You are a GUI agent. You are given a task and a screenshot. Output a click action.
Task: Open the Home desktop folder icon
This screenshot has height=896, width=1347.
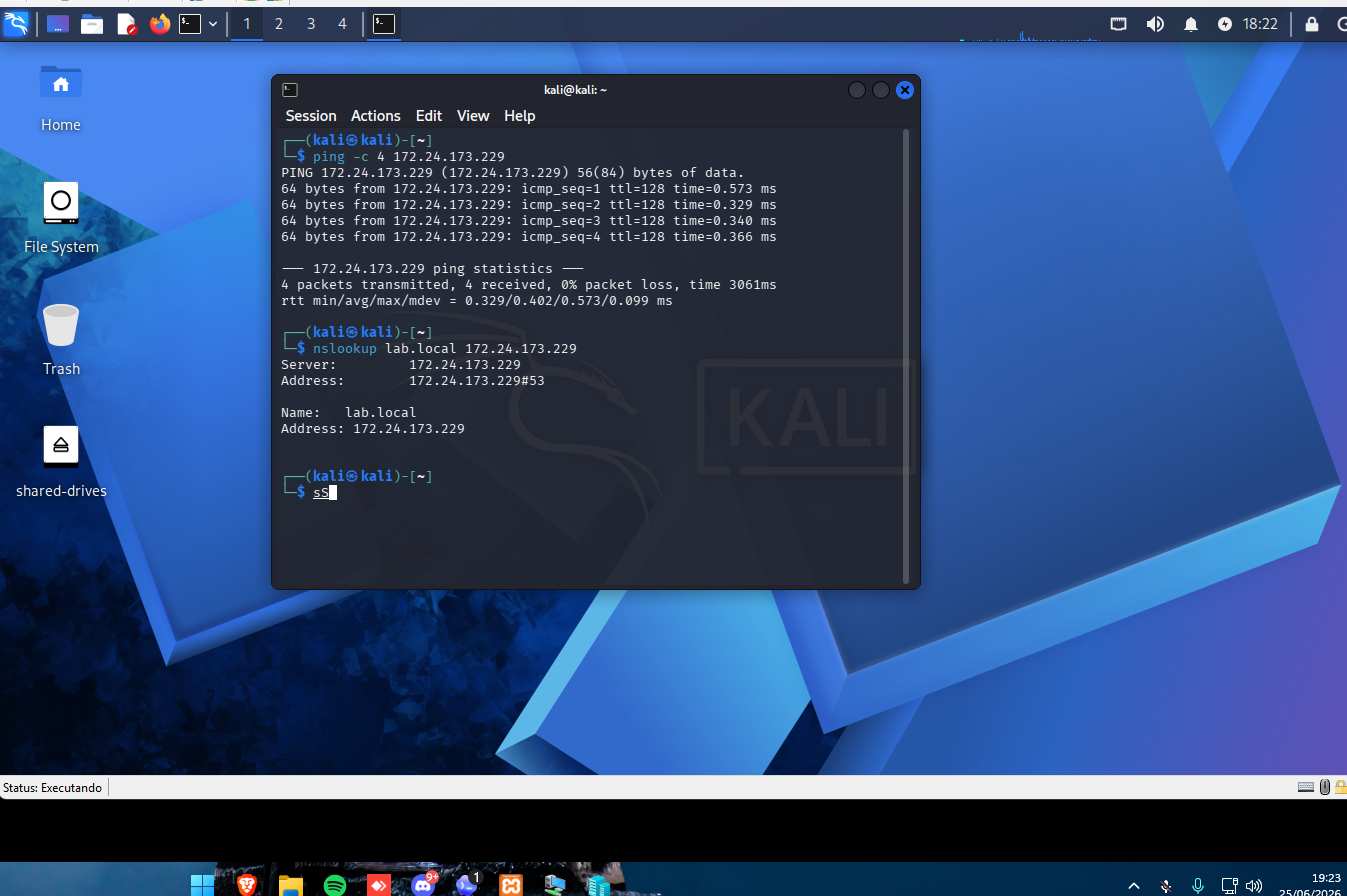tap(61, 97)
